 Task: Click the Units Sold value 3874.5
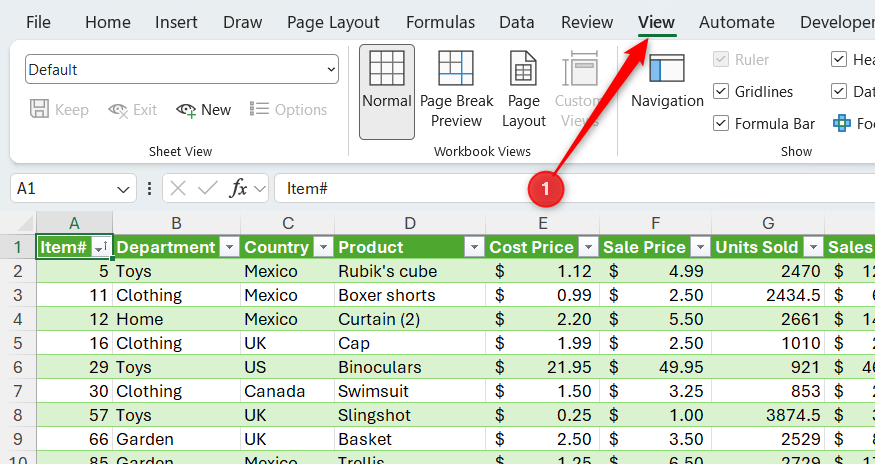[x=768, y=415]
